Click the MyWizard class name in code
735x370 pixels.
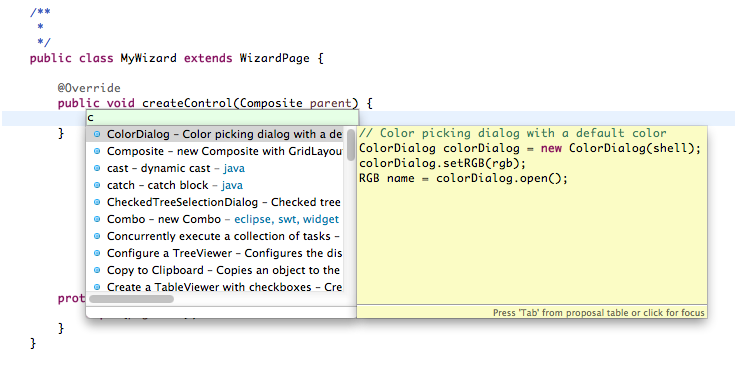point(148,58)
